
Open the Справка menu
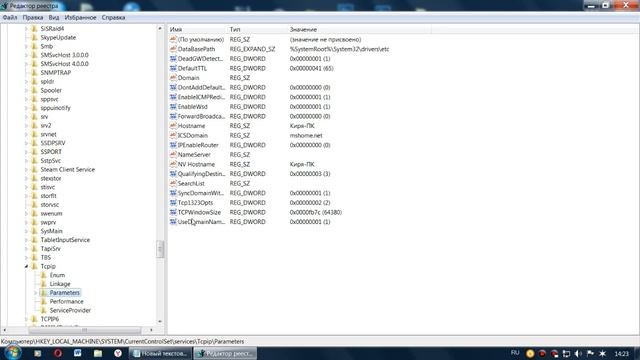pos(113,18)
